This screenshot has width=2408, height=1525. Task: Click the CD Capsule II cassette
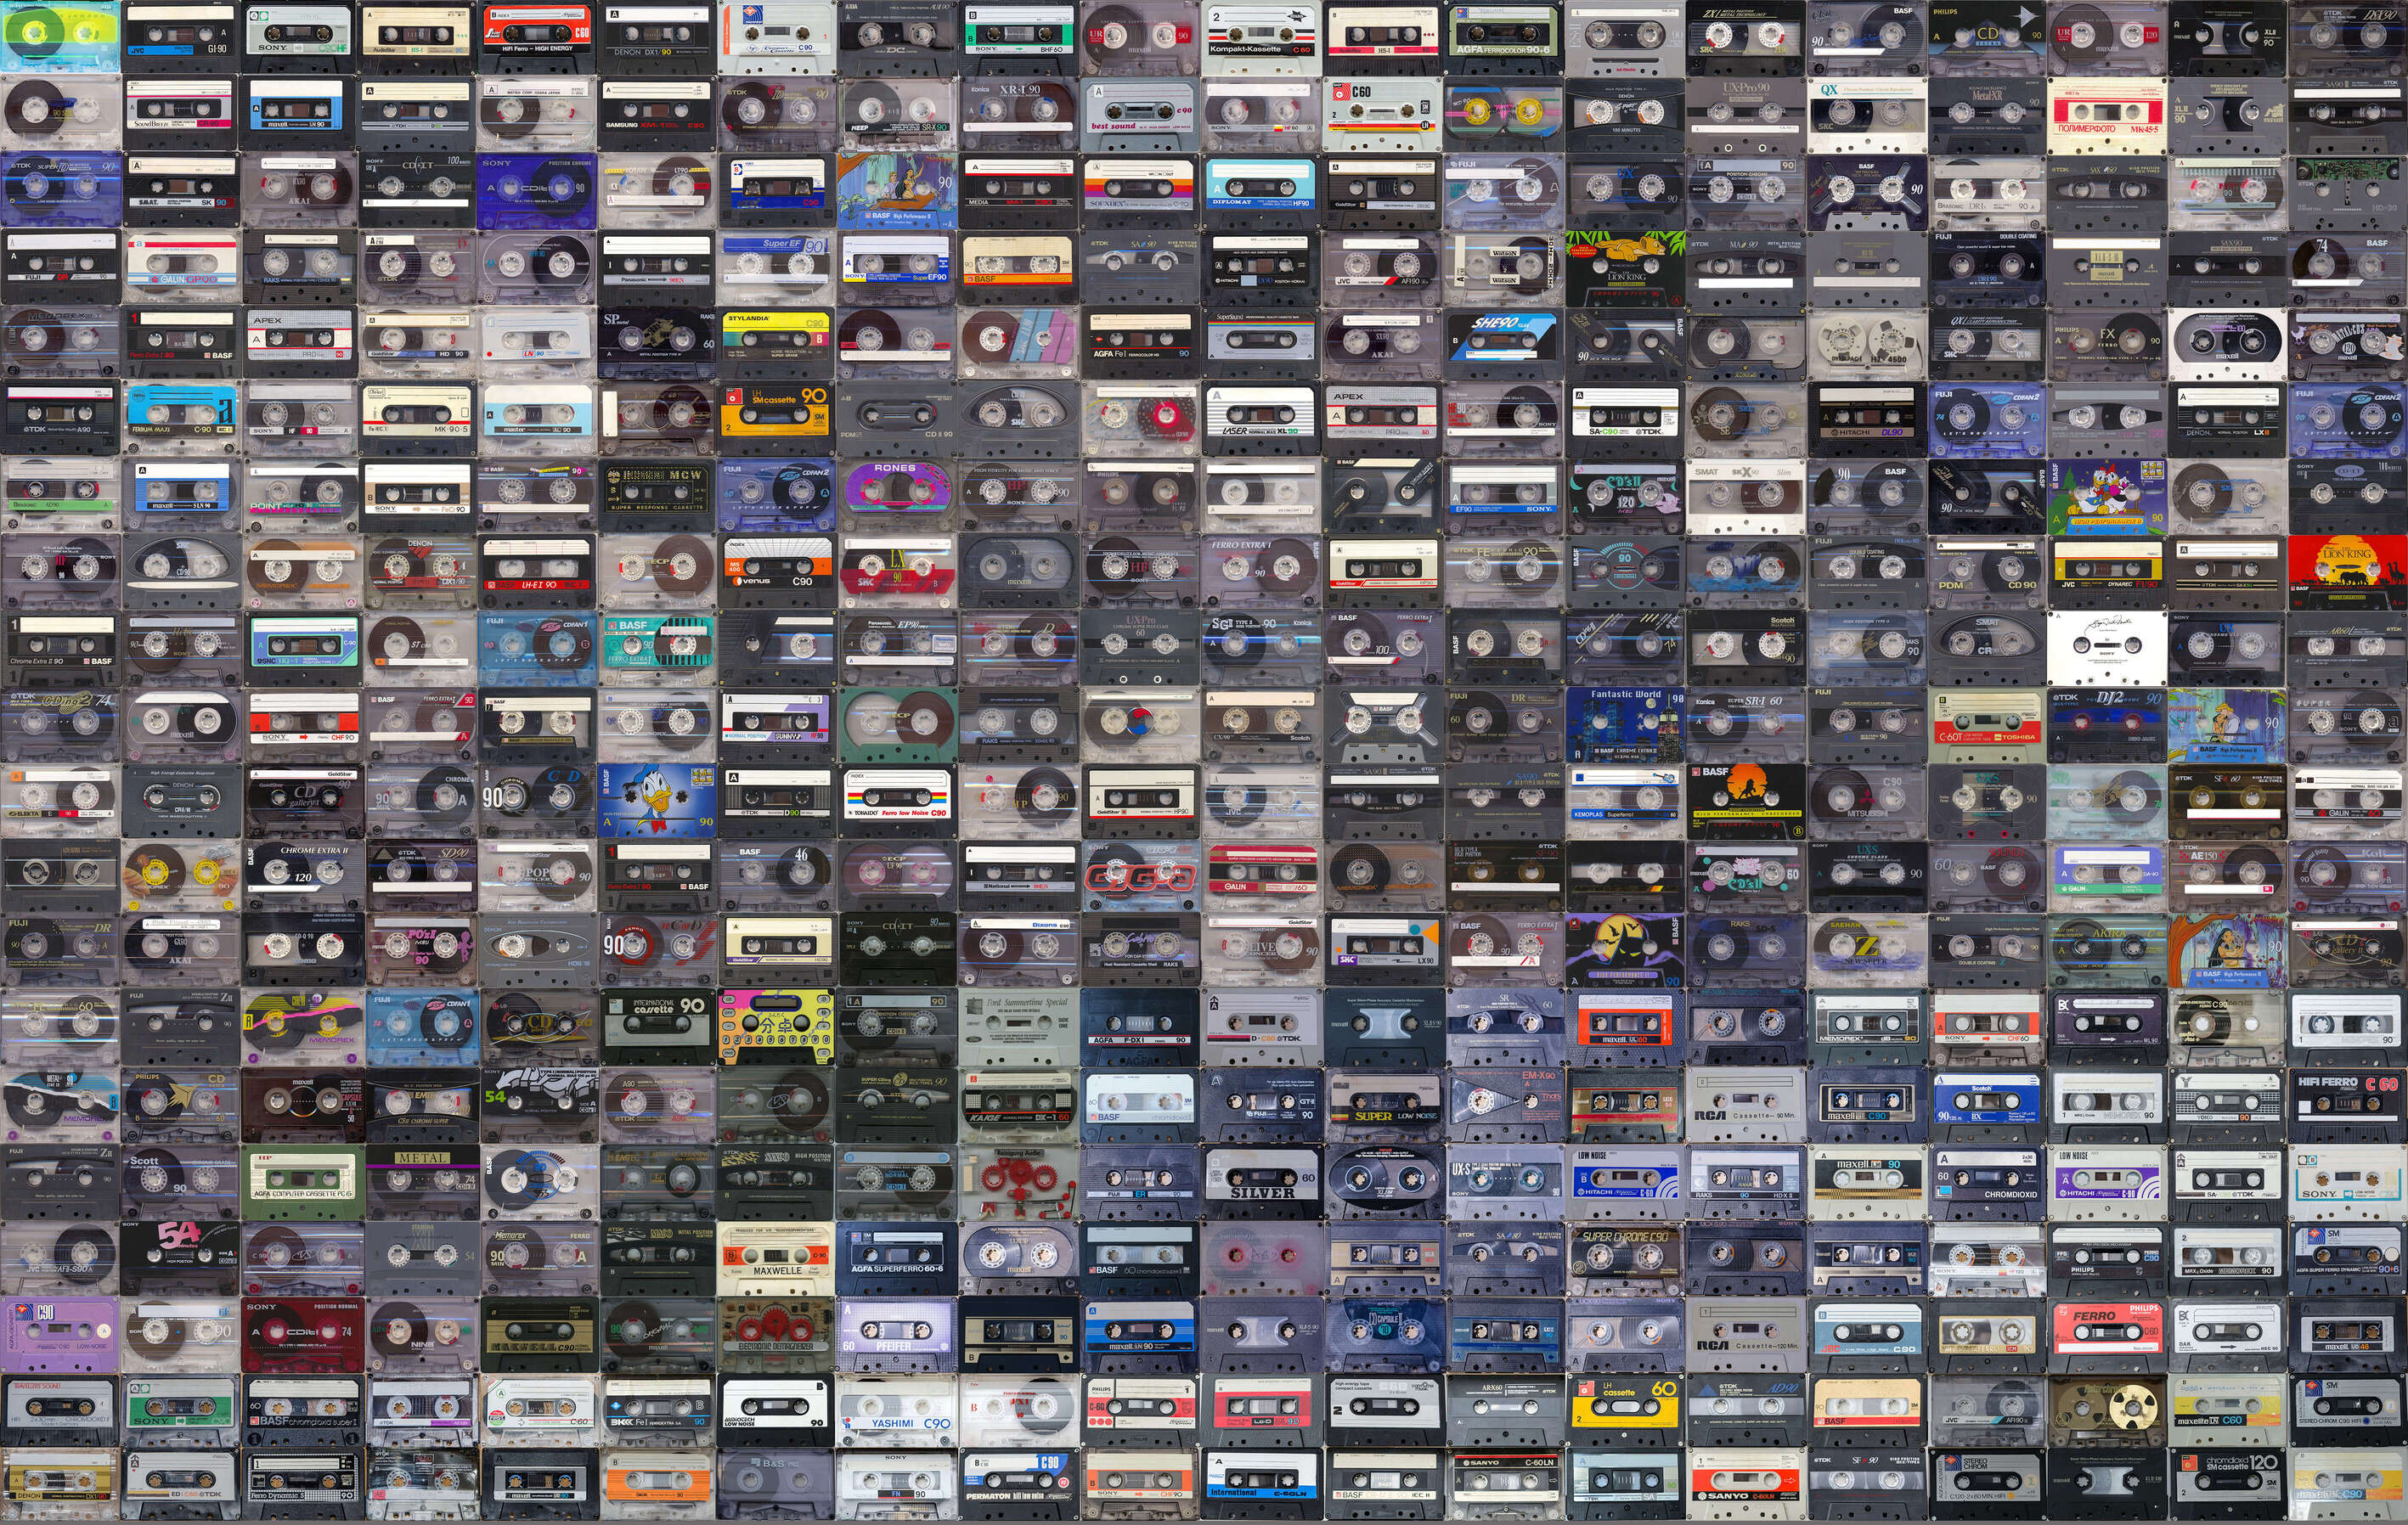[x=1383, y=1334]
